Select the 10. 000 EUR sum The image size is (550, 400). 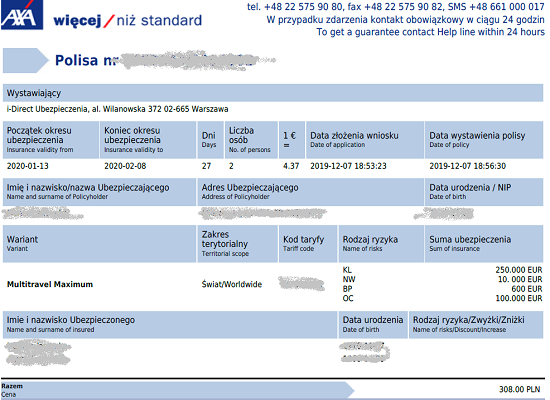point(520,279)
